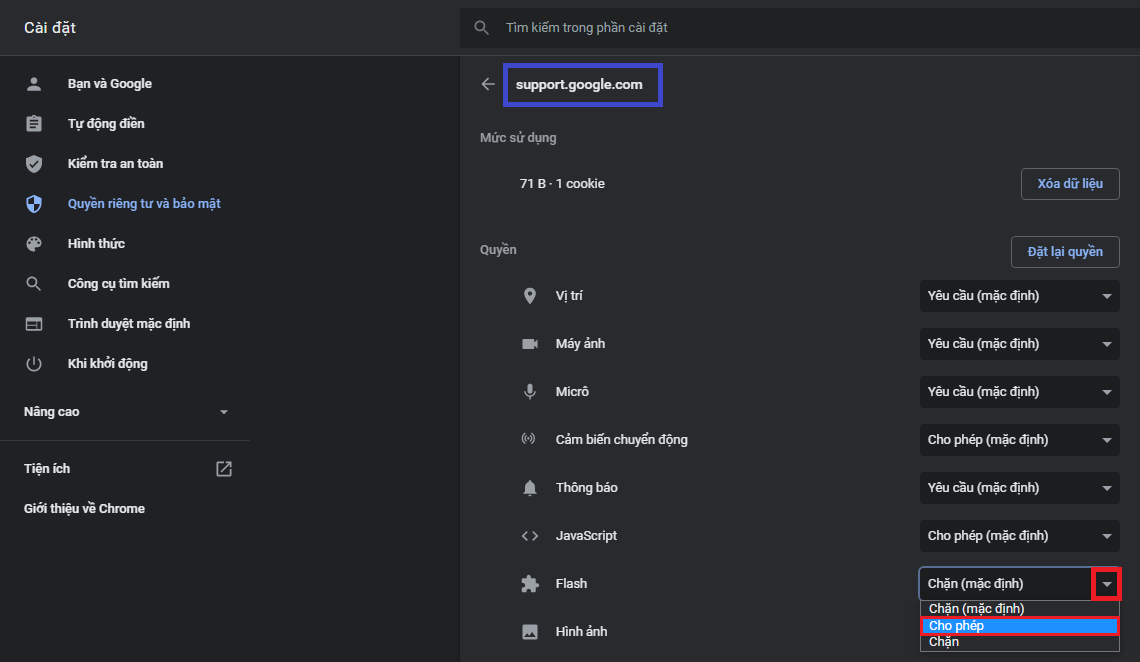This screenshot has width=1140, height=662.
Task: Open the Vị trí permission dropdown
Action: 1019,296
